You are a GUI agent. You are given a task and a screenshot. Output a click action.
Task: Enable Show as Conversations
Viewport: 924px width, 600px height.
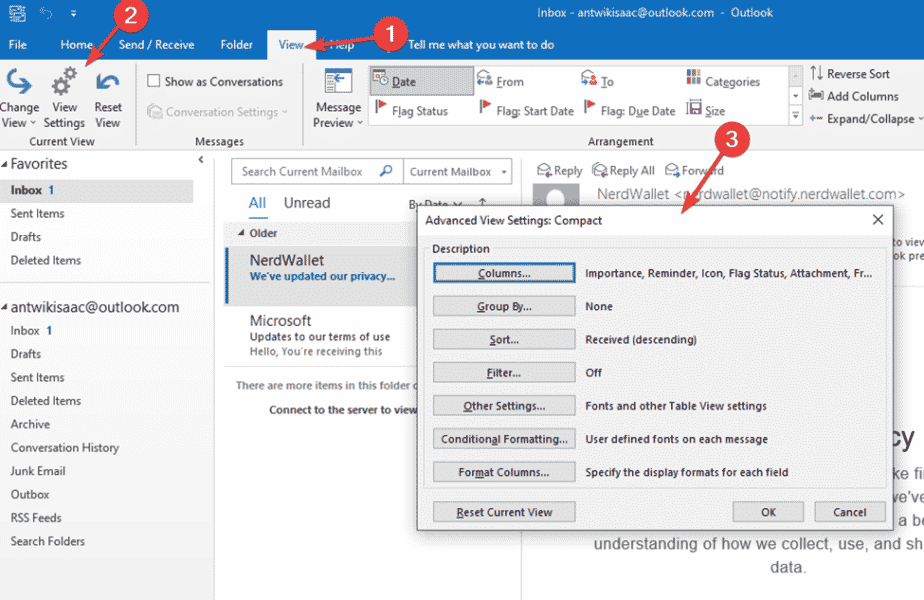156,81
